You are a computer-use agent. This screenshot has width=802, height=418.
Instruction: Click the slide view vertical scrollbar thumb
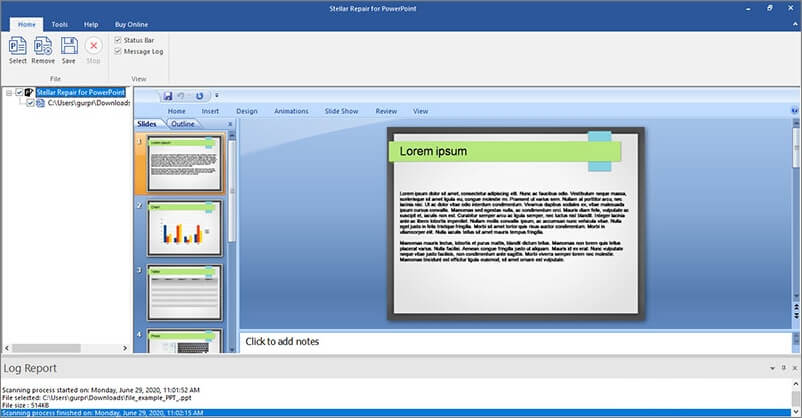click(796, 148)
